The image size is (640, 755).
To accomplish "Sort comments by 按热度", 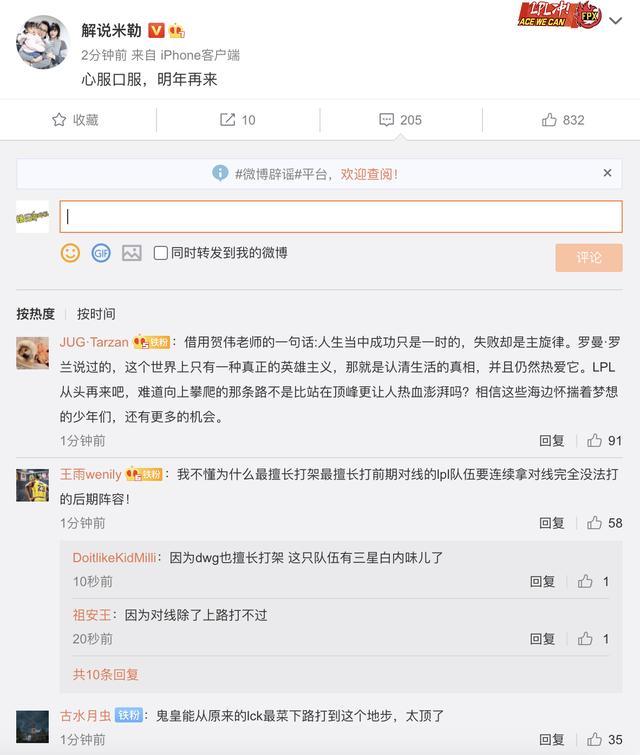I will (x=36, y=314).
